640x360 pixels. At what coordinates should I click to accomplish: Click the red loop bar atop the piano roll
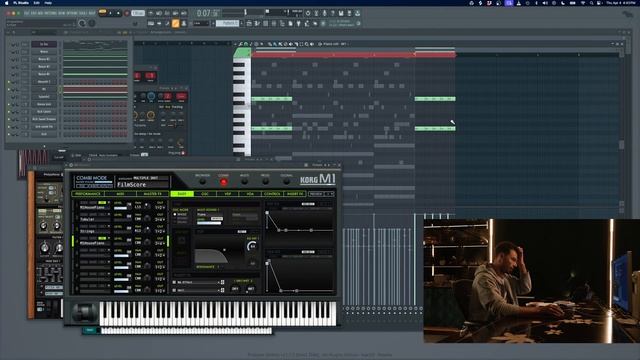353,55
